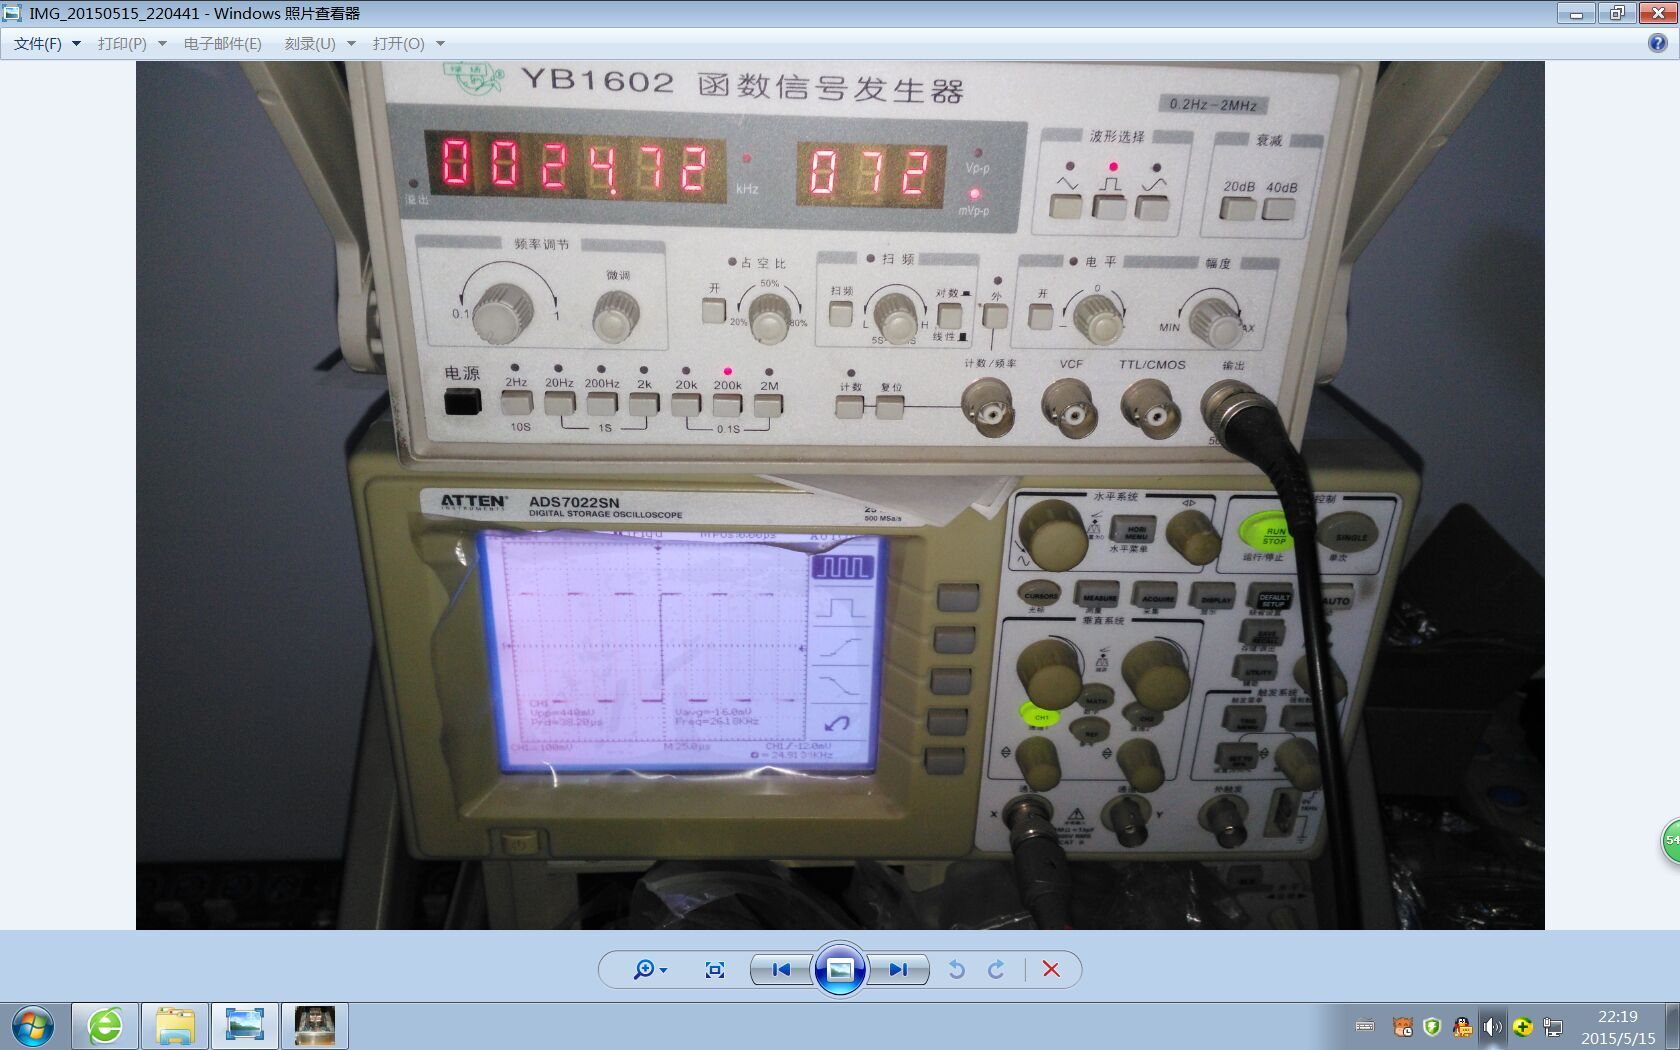Open the QQ penguin tray icon
Image resolution: width=1680 pixels, height=1050 pixels.
point(1462,1026)
